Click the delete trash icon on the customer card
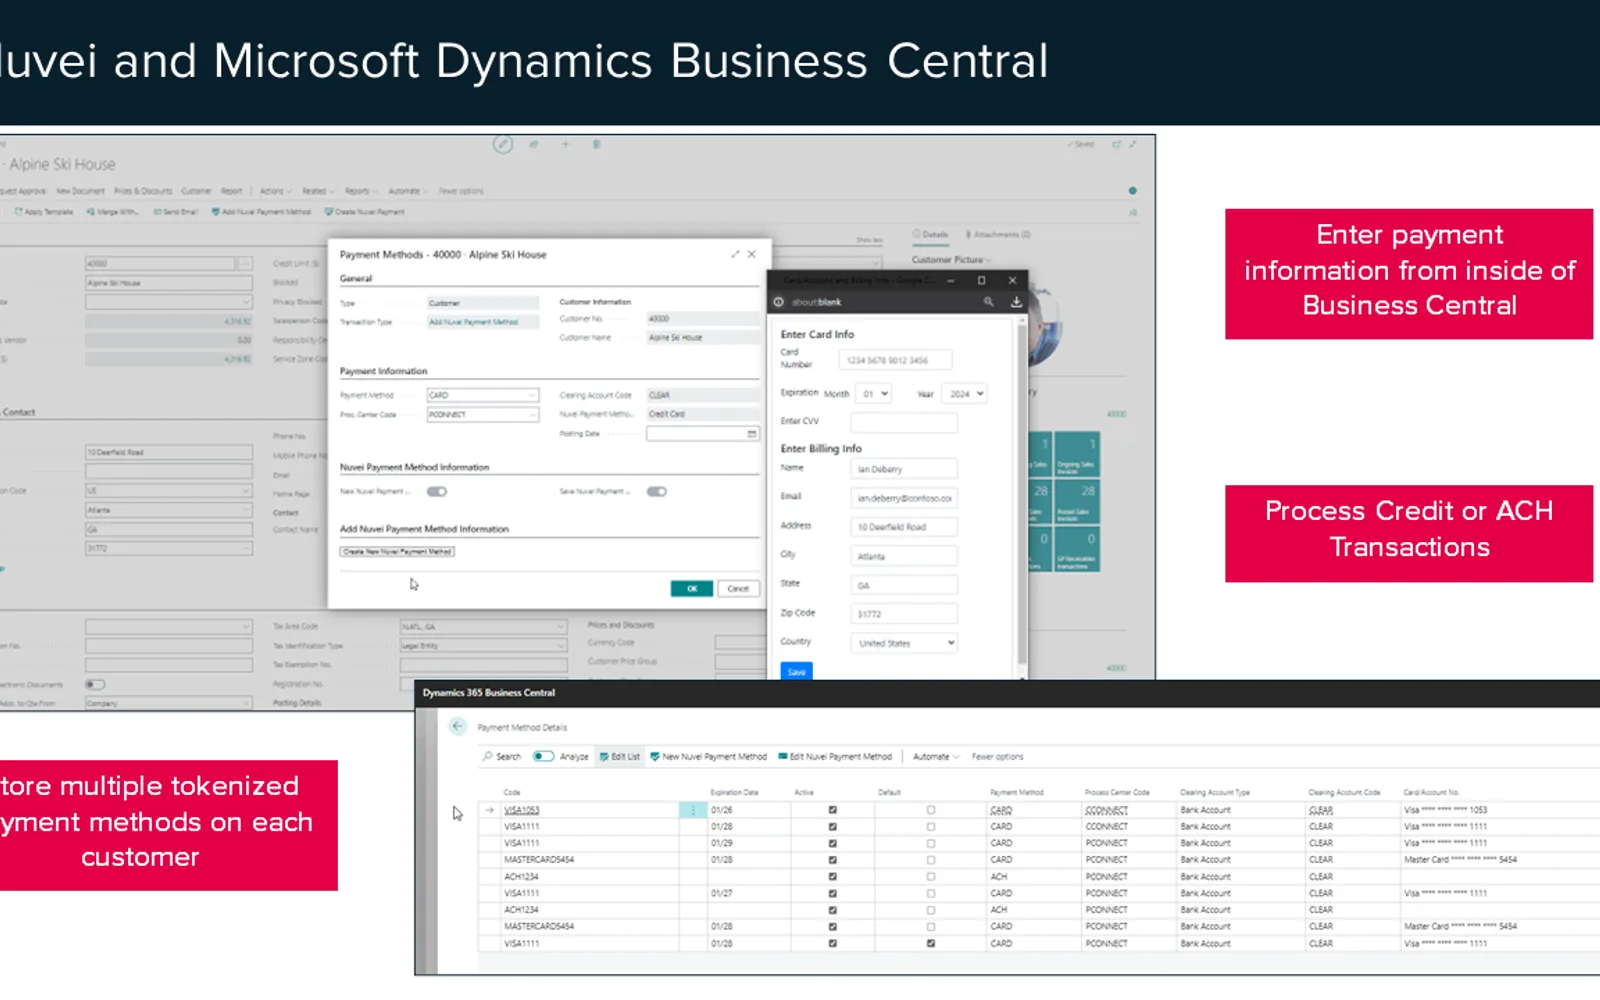Viewport: 1600px width, 1000px height. [x=596, y=144]
